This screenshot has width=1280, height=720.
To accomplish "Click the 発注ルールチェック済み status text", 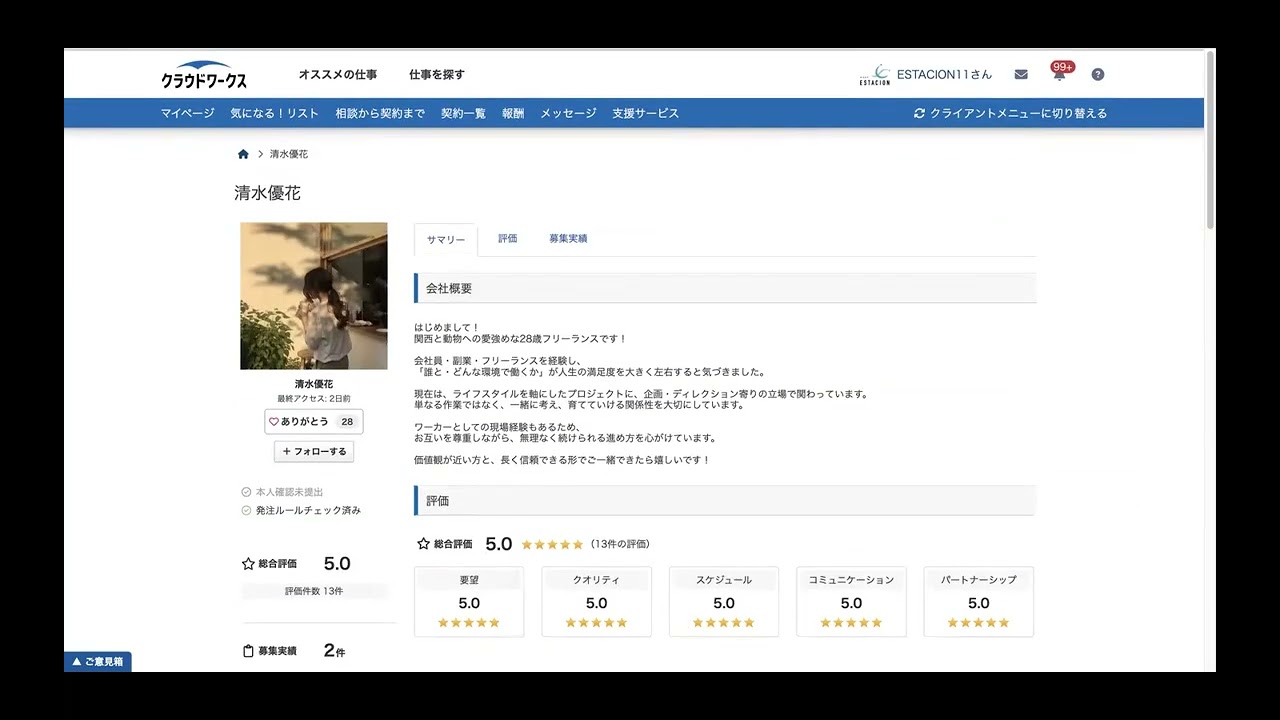I will coord(308,510).
